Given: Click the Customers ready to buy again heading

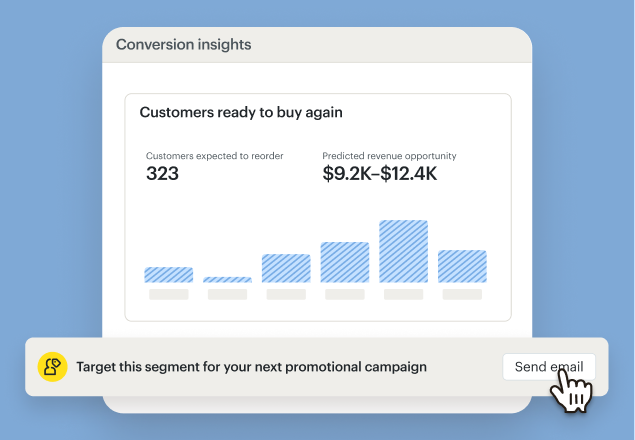Looking at the screenshot, I should [x=241, y=113].
